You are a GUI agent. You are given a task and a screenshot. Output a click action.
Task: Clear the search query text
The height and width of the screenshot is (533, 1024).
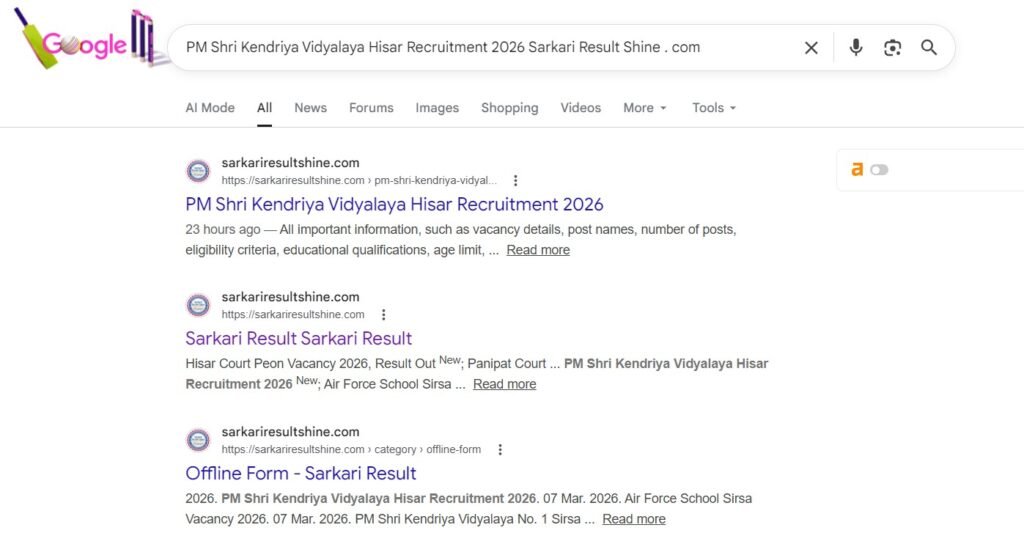(811, 48)
